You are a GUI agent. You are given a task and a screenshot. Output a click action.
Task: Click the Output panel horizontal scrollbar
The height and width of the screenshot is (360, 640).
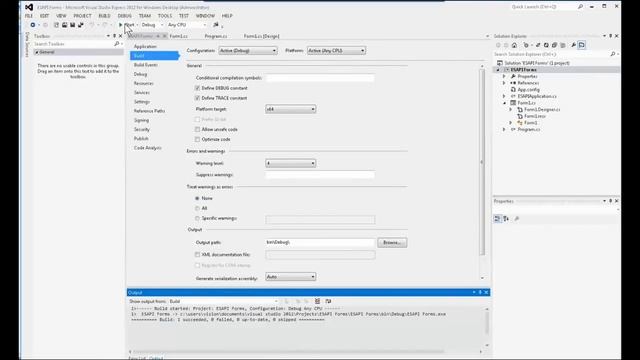(289, 351)
